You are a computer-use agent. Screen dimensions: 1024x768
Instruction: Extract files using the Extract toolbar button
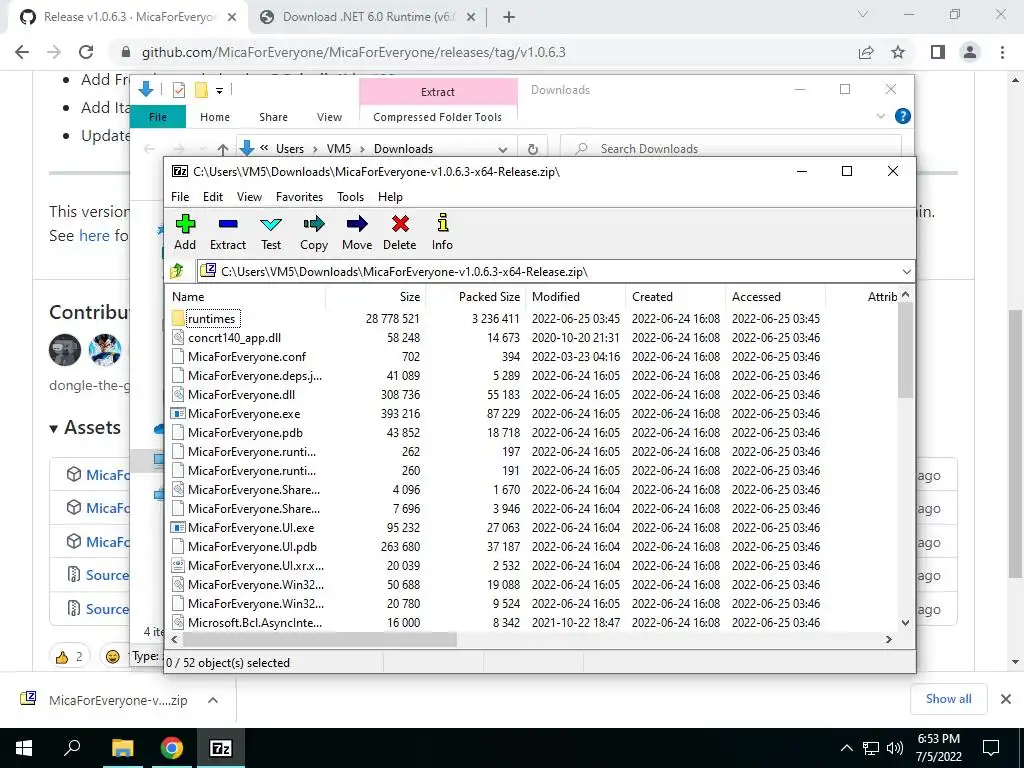[x=228, y=232]
